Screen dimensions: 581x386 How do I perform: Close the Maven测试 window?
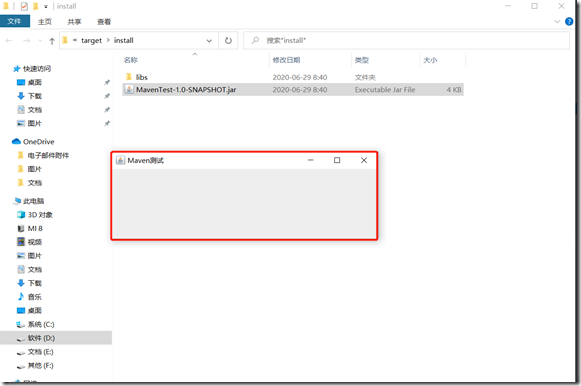(364, 160)
